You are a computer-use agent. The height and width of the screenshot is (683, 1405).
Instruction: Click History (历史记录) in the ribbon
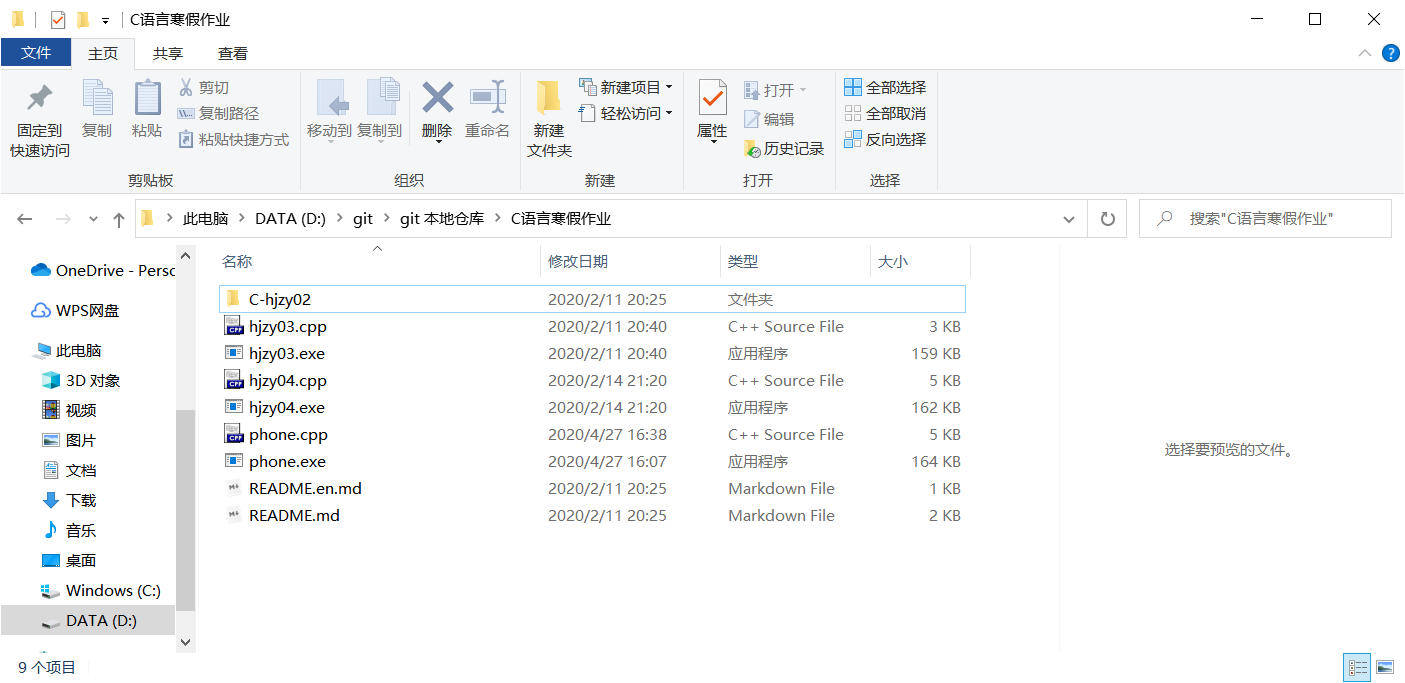pyautogui.click(x=784, y=149)
